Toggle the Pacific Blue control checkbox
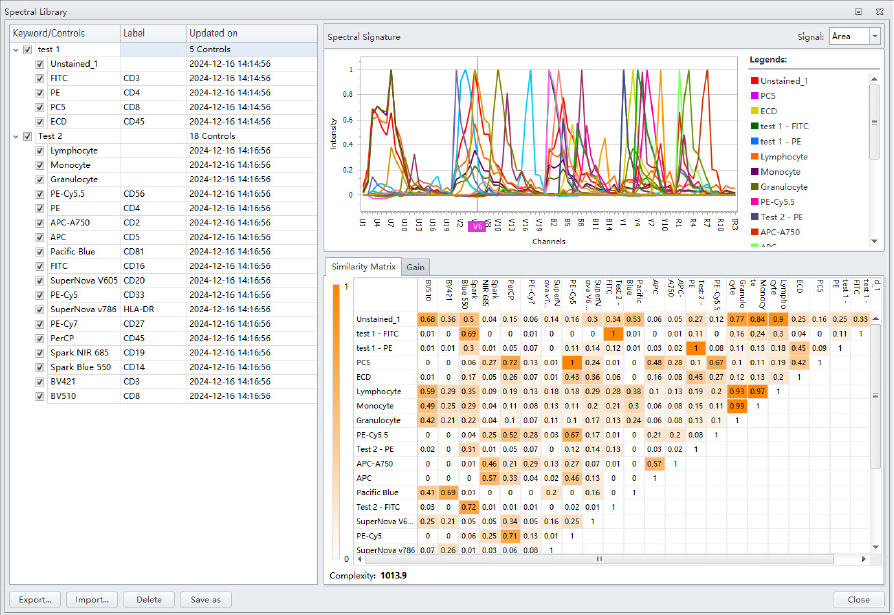 click(x=40, y=252)
